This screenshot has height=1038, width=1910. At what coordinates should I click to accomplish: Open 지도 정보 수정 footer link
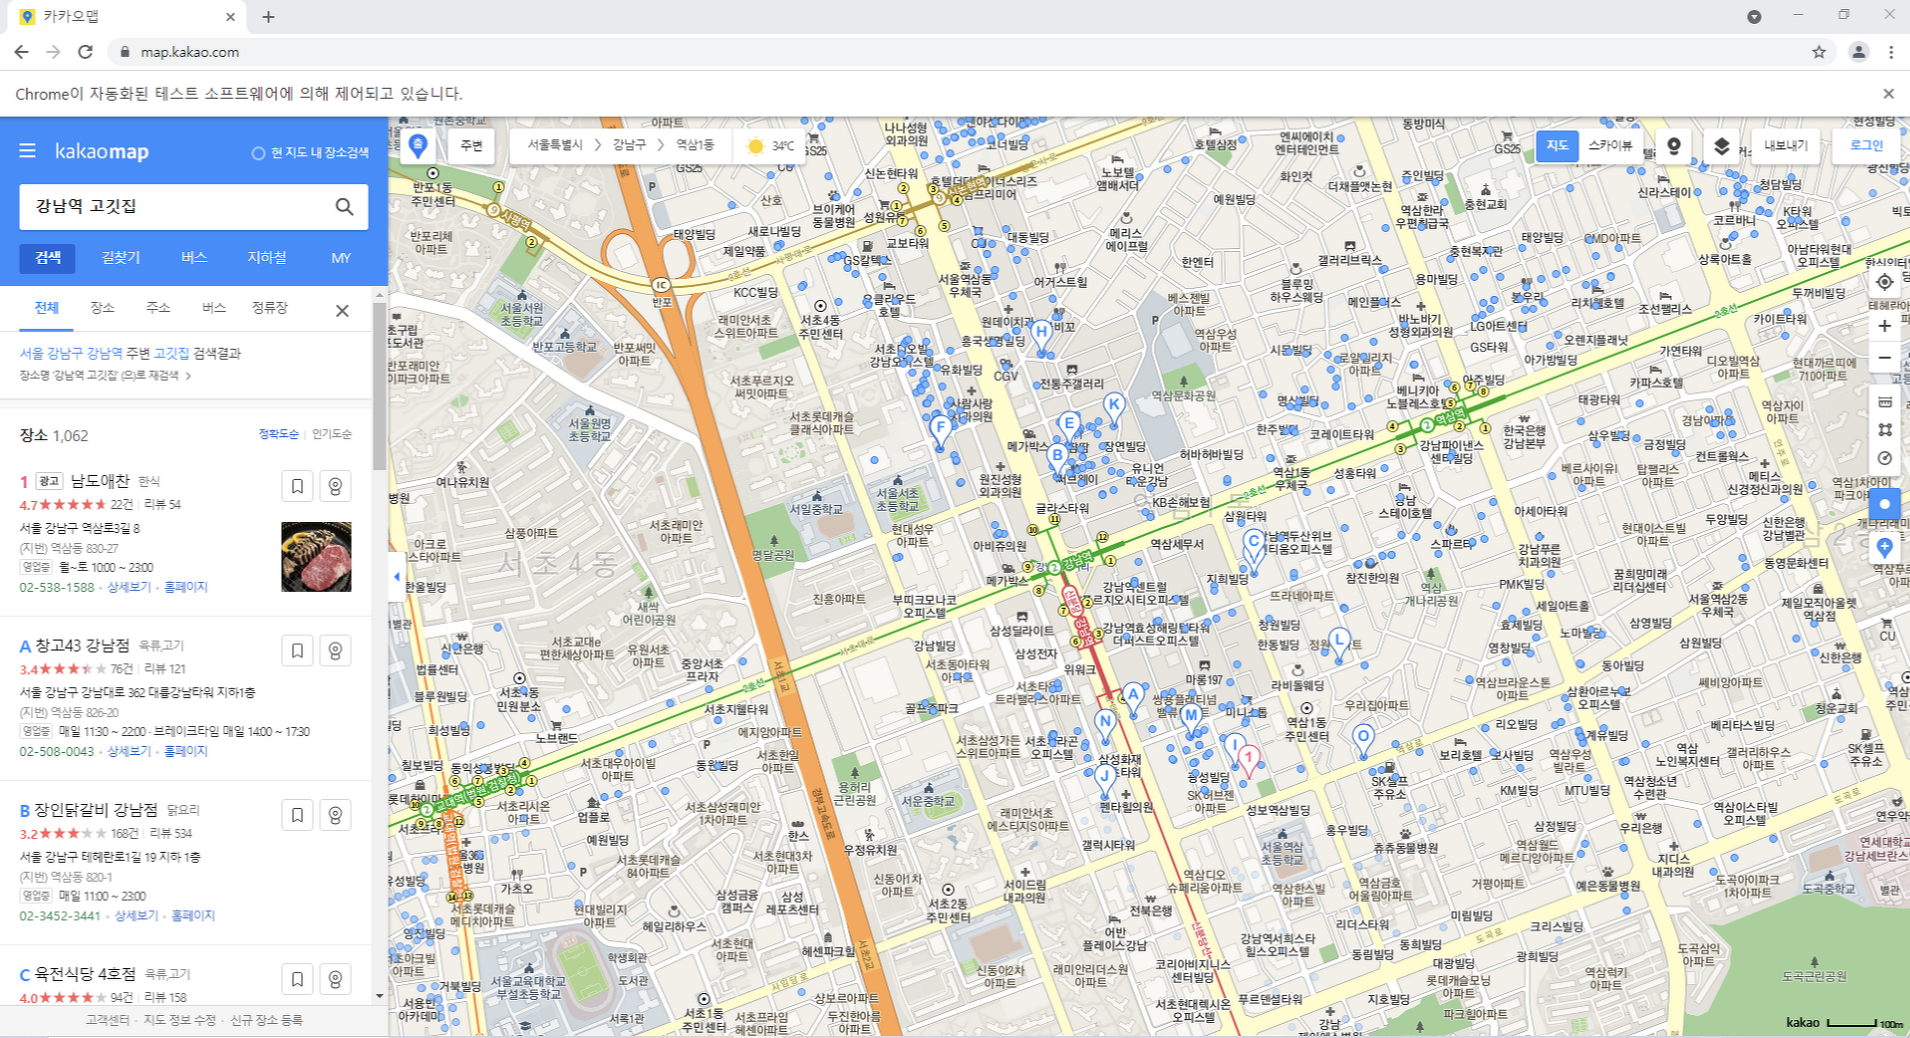pyautogui.click(x=180, y=1020)
